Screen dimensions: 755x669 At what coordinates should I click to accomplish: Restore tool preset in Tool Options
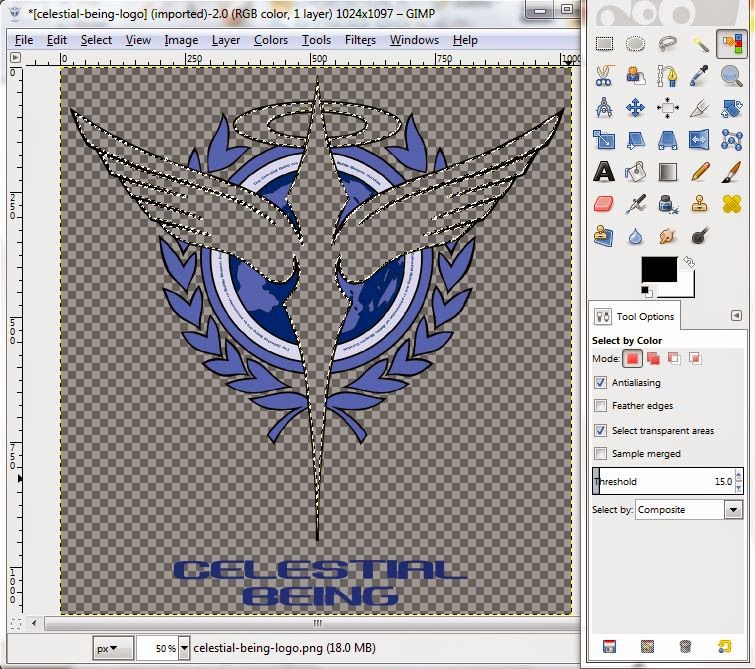coord(648,646)
